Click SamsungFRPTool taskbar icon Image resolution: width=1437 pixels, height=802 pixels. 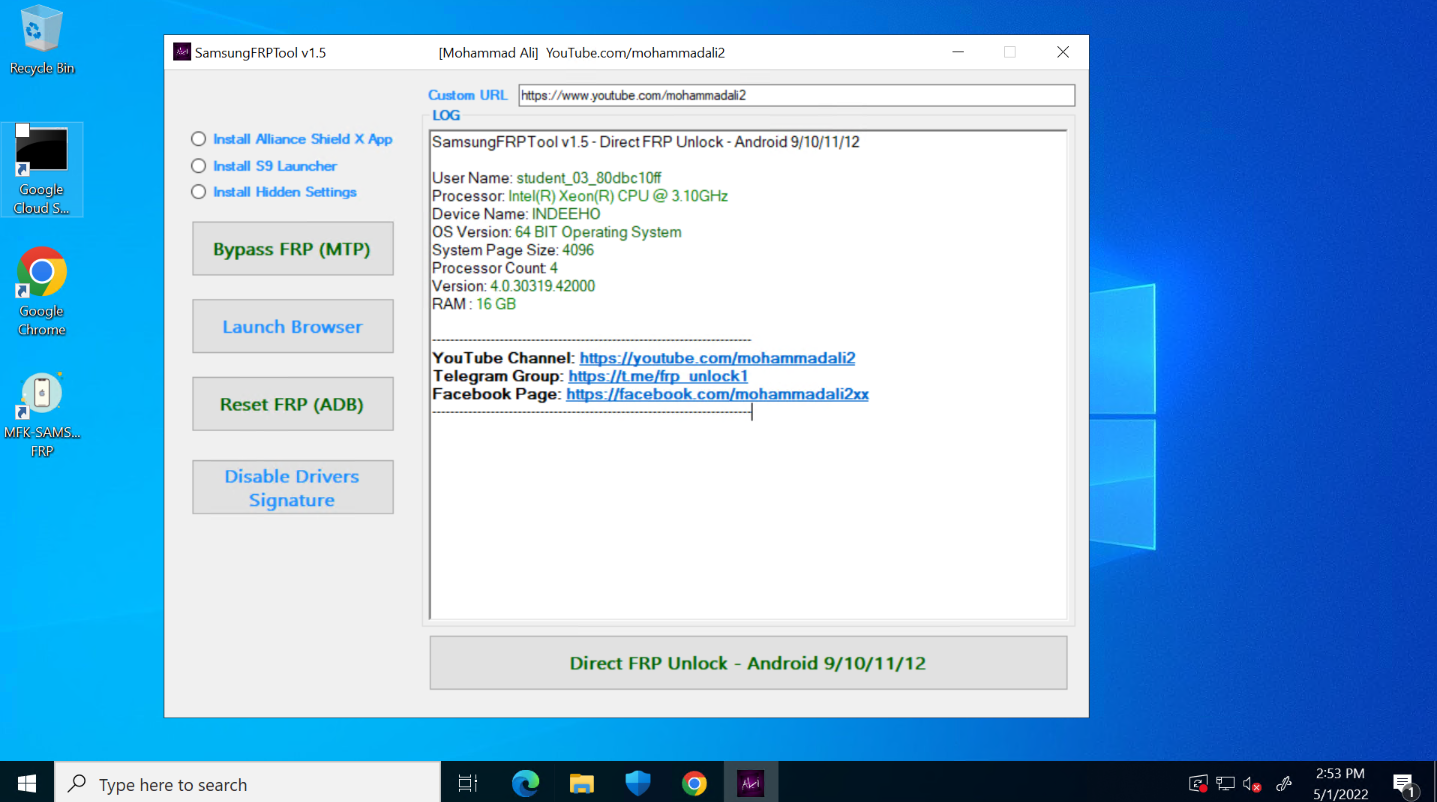[750, 783]
